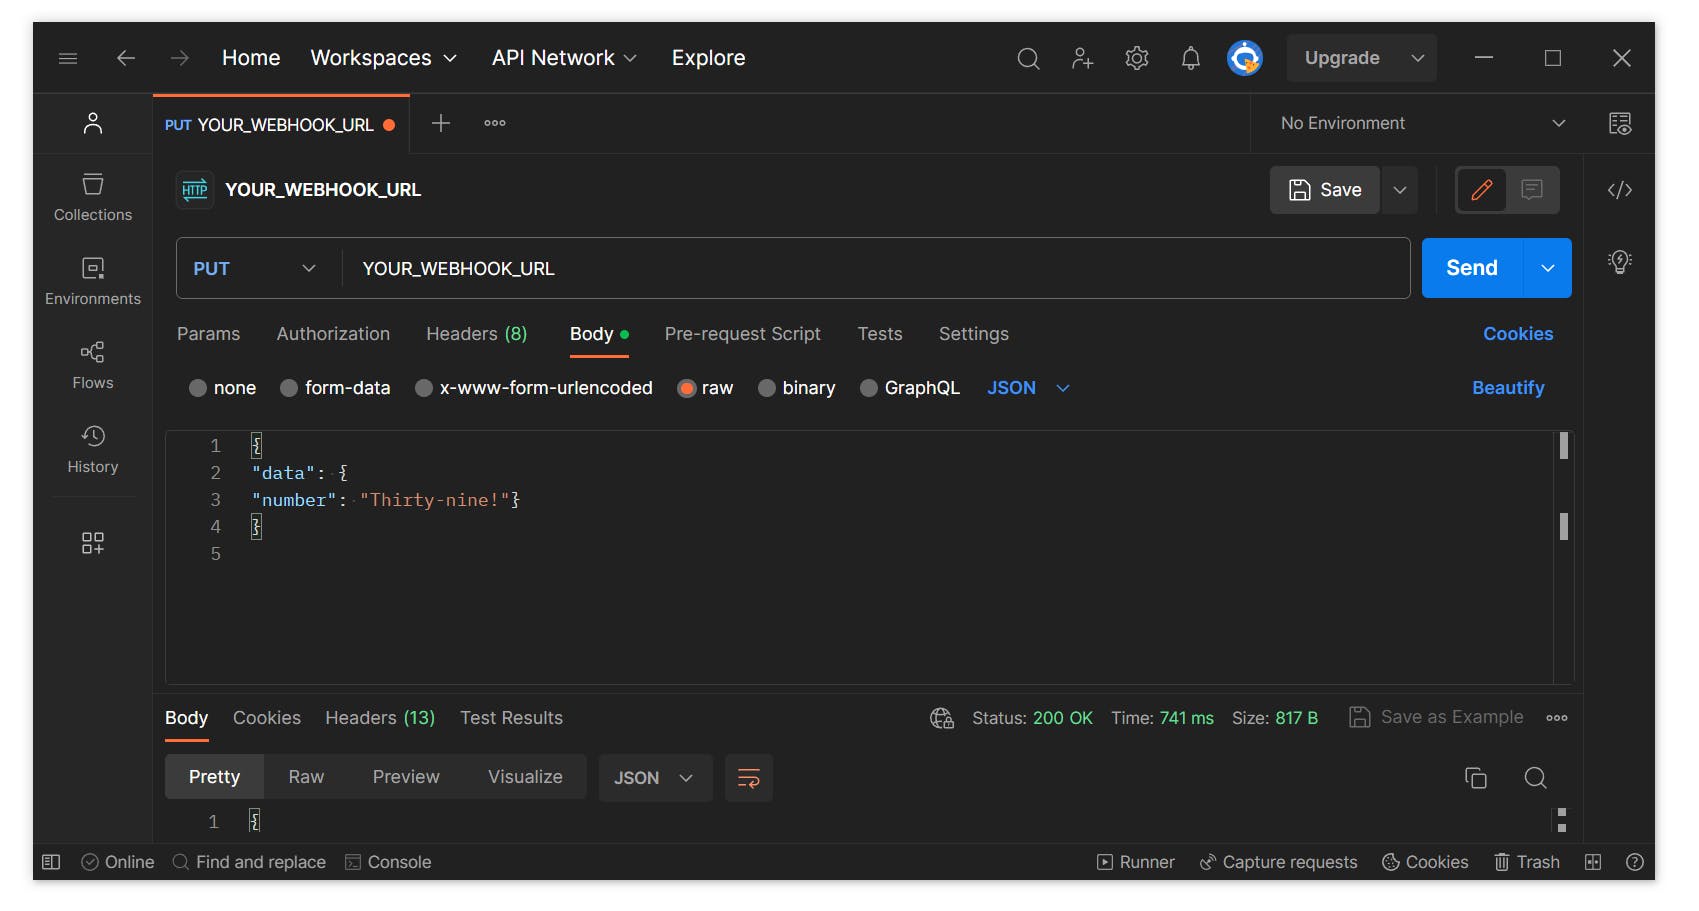The image size is (1699, 911).
Task: Open Collections in the sidebar
Action: (93, 197)
